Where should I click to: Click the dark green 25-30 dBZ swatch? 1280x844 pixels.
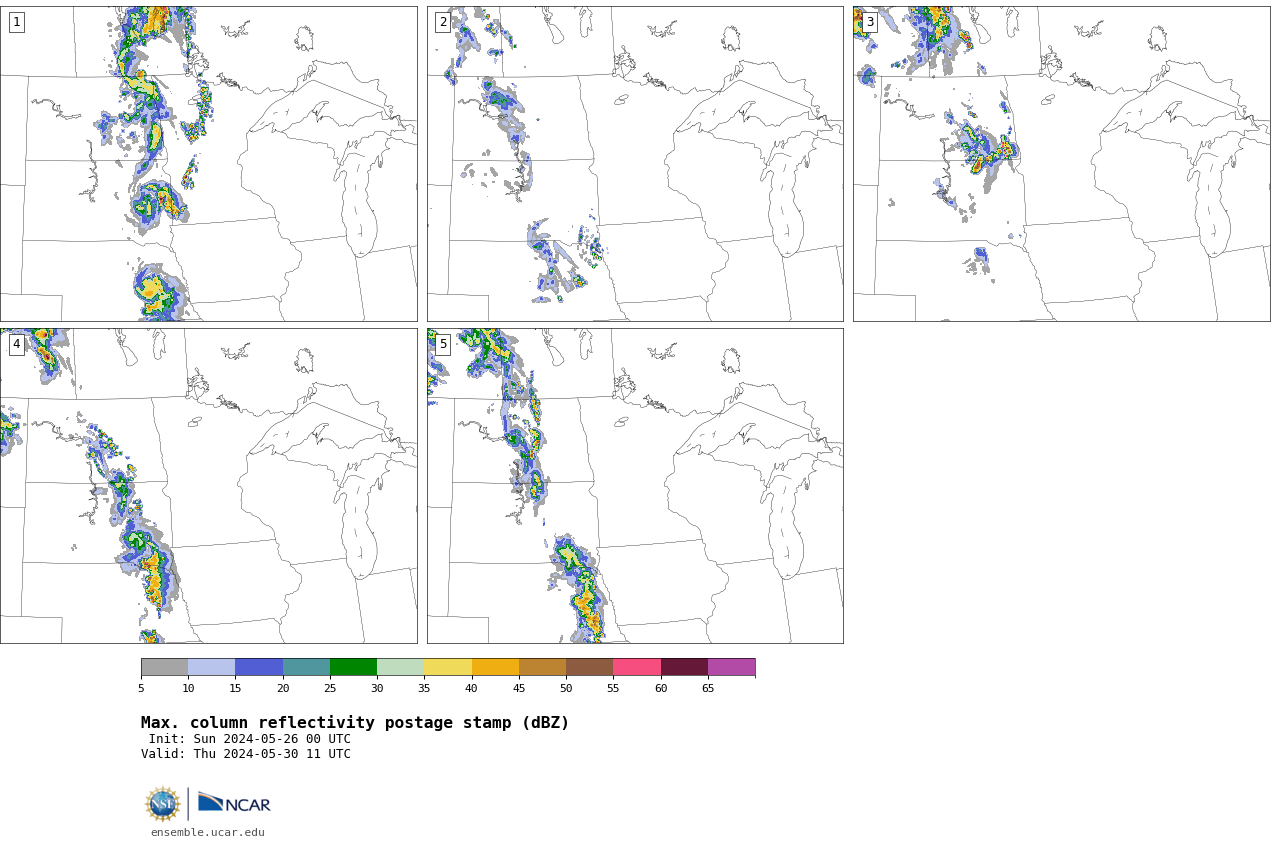[x=353, y=667]
